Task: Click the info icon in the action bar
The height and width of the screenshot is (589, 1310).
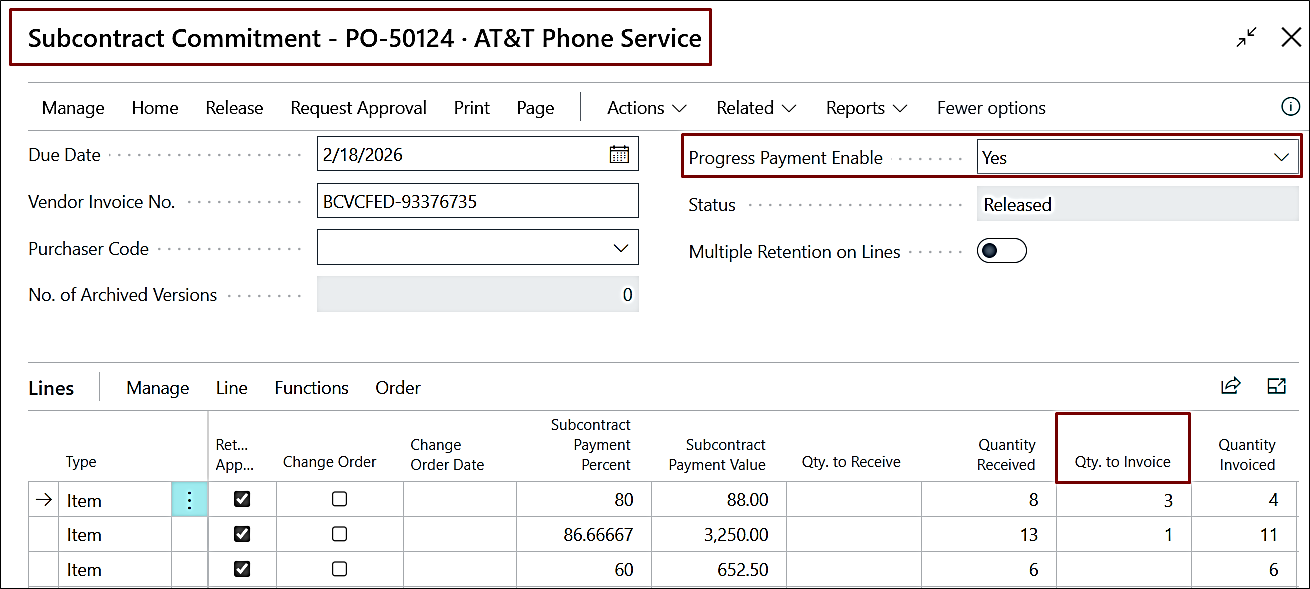Action: point(1290,107)
